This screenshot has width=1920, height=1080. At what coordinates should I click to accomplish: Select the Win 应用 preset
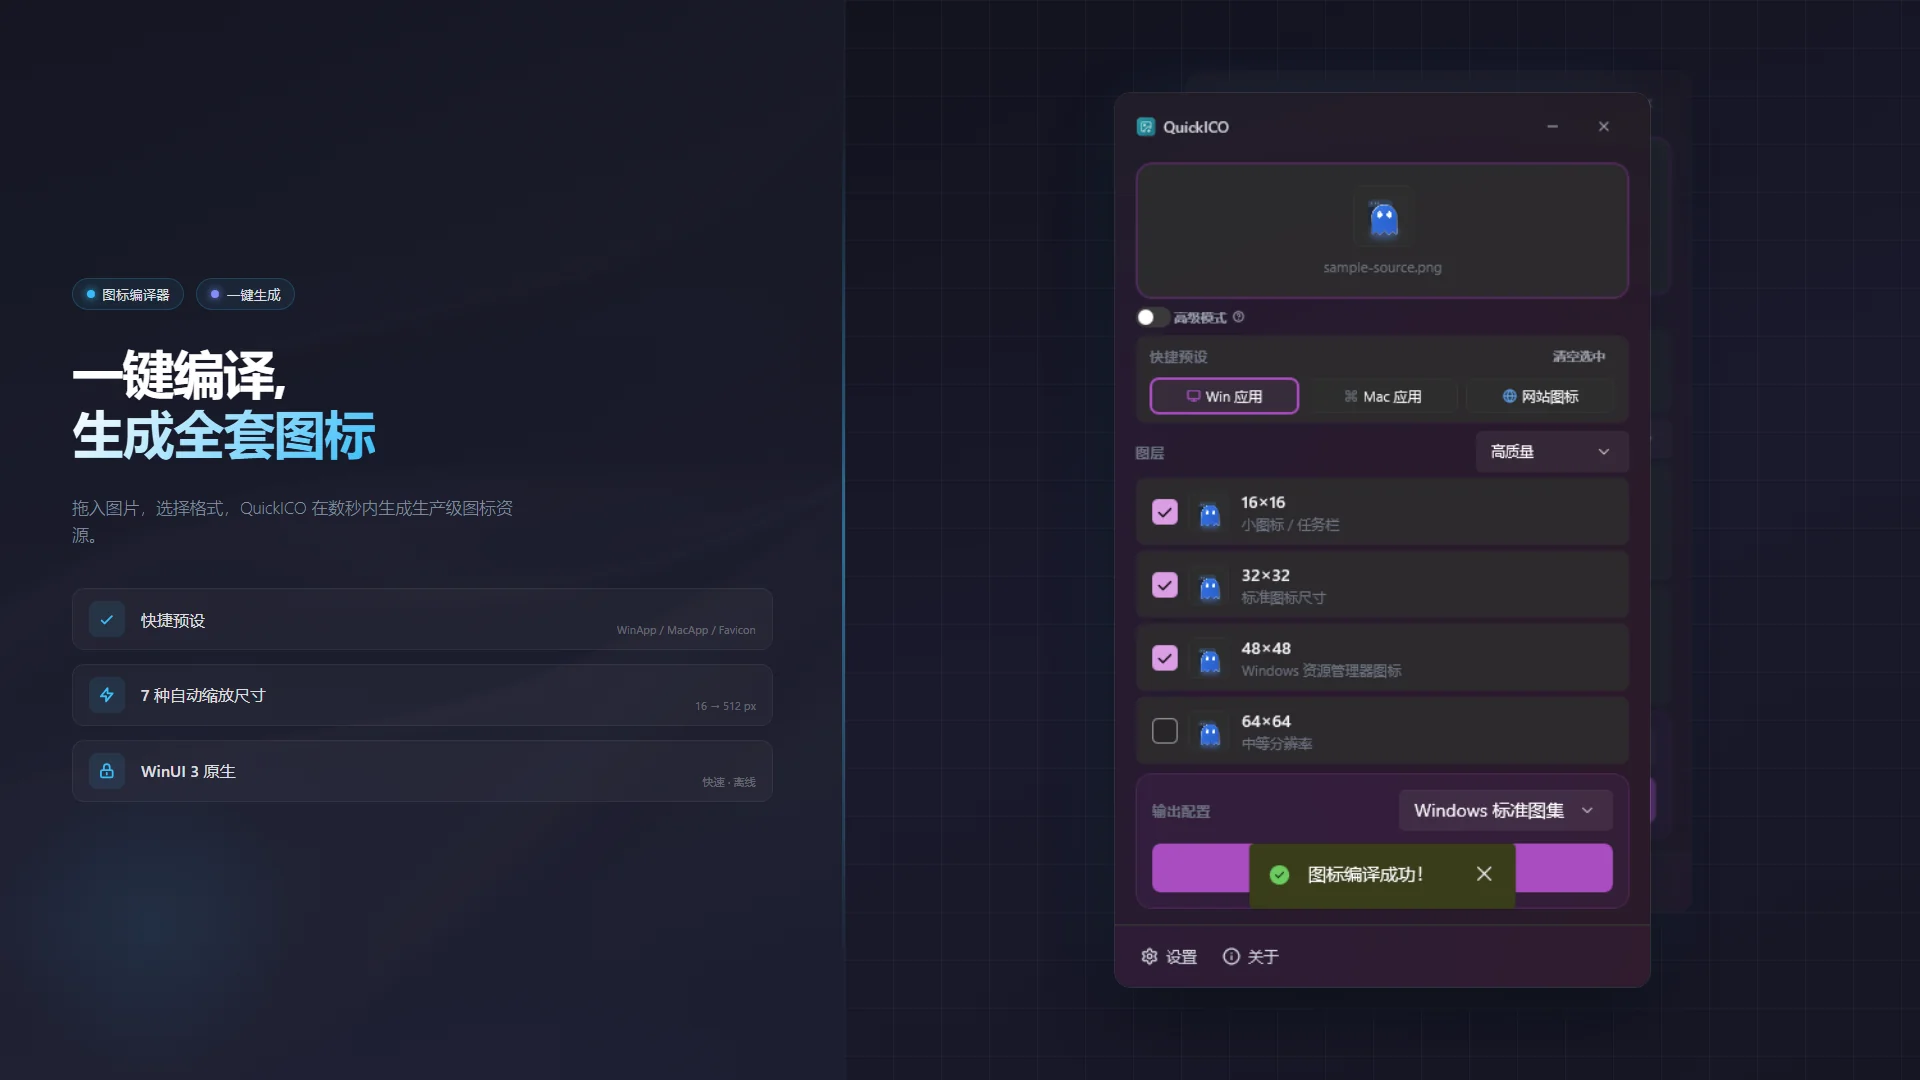[x=1224, y=396]
